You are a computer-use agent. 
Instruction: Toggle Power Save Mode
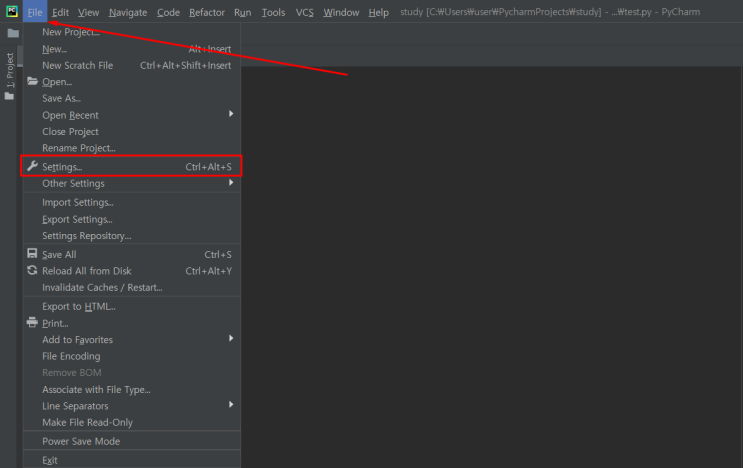tap(132, 441)
